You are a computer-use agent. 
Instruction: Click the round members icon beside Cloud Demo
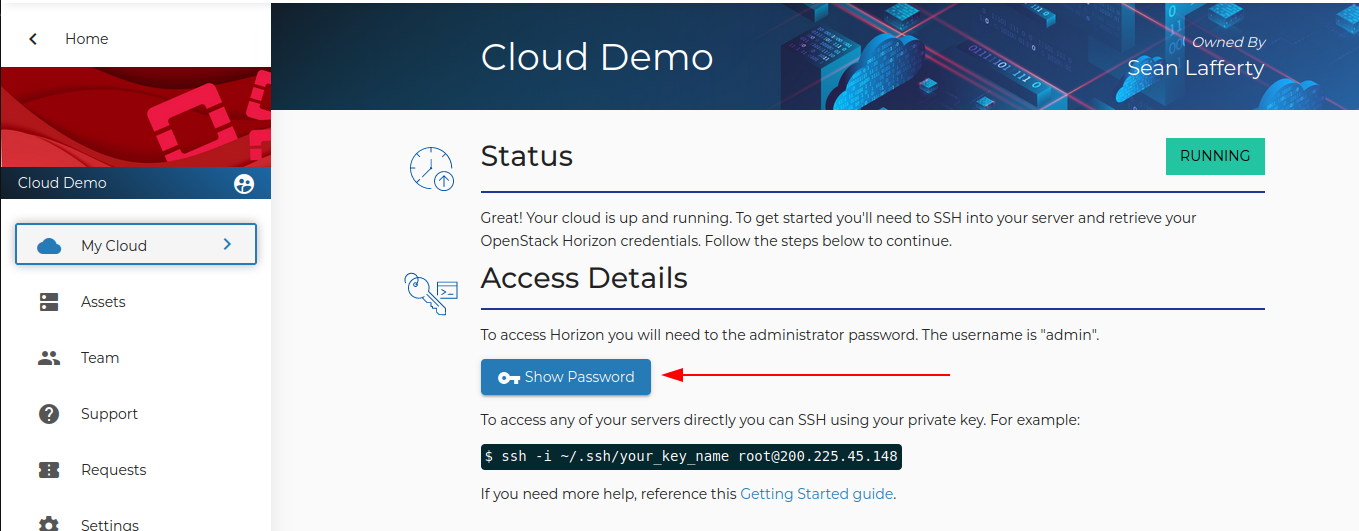pos(244,184)
